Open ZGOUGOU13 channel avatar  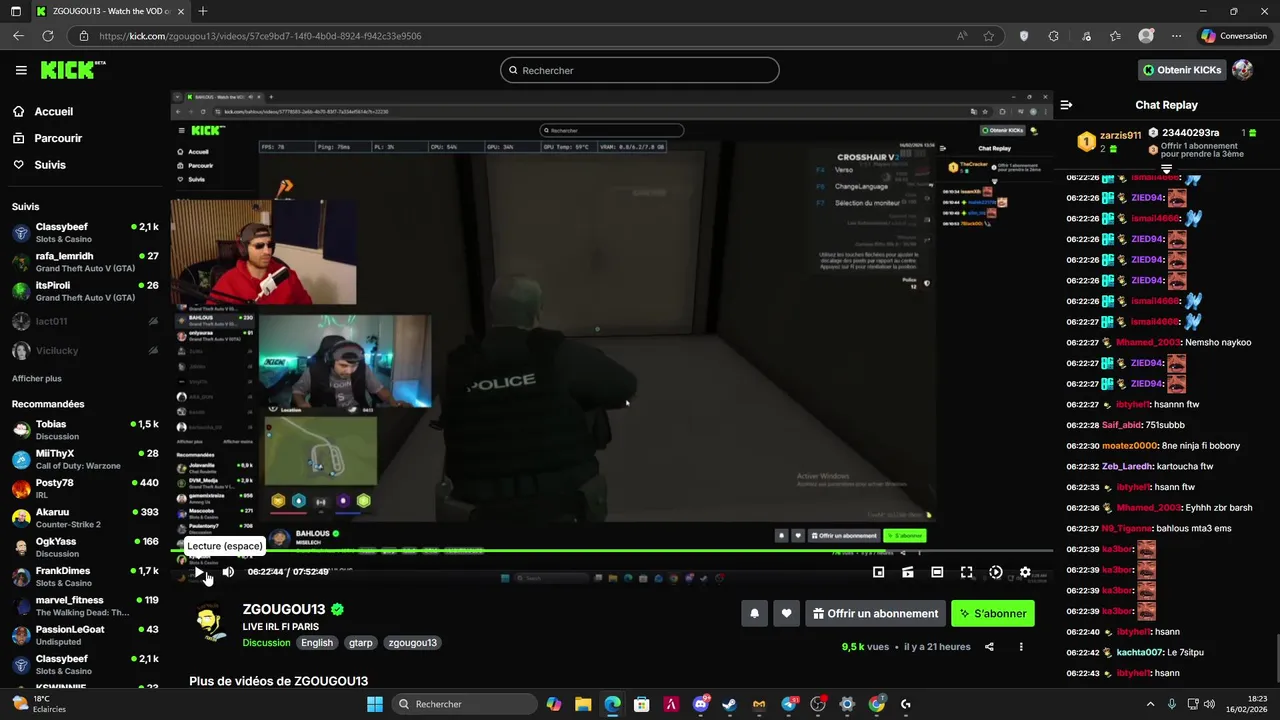(x=210, y=622)
